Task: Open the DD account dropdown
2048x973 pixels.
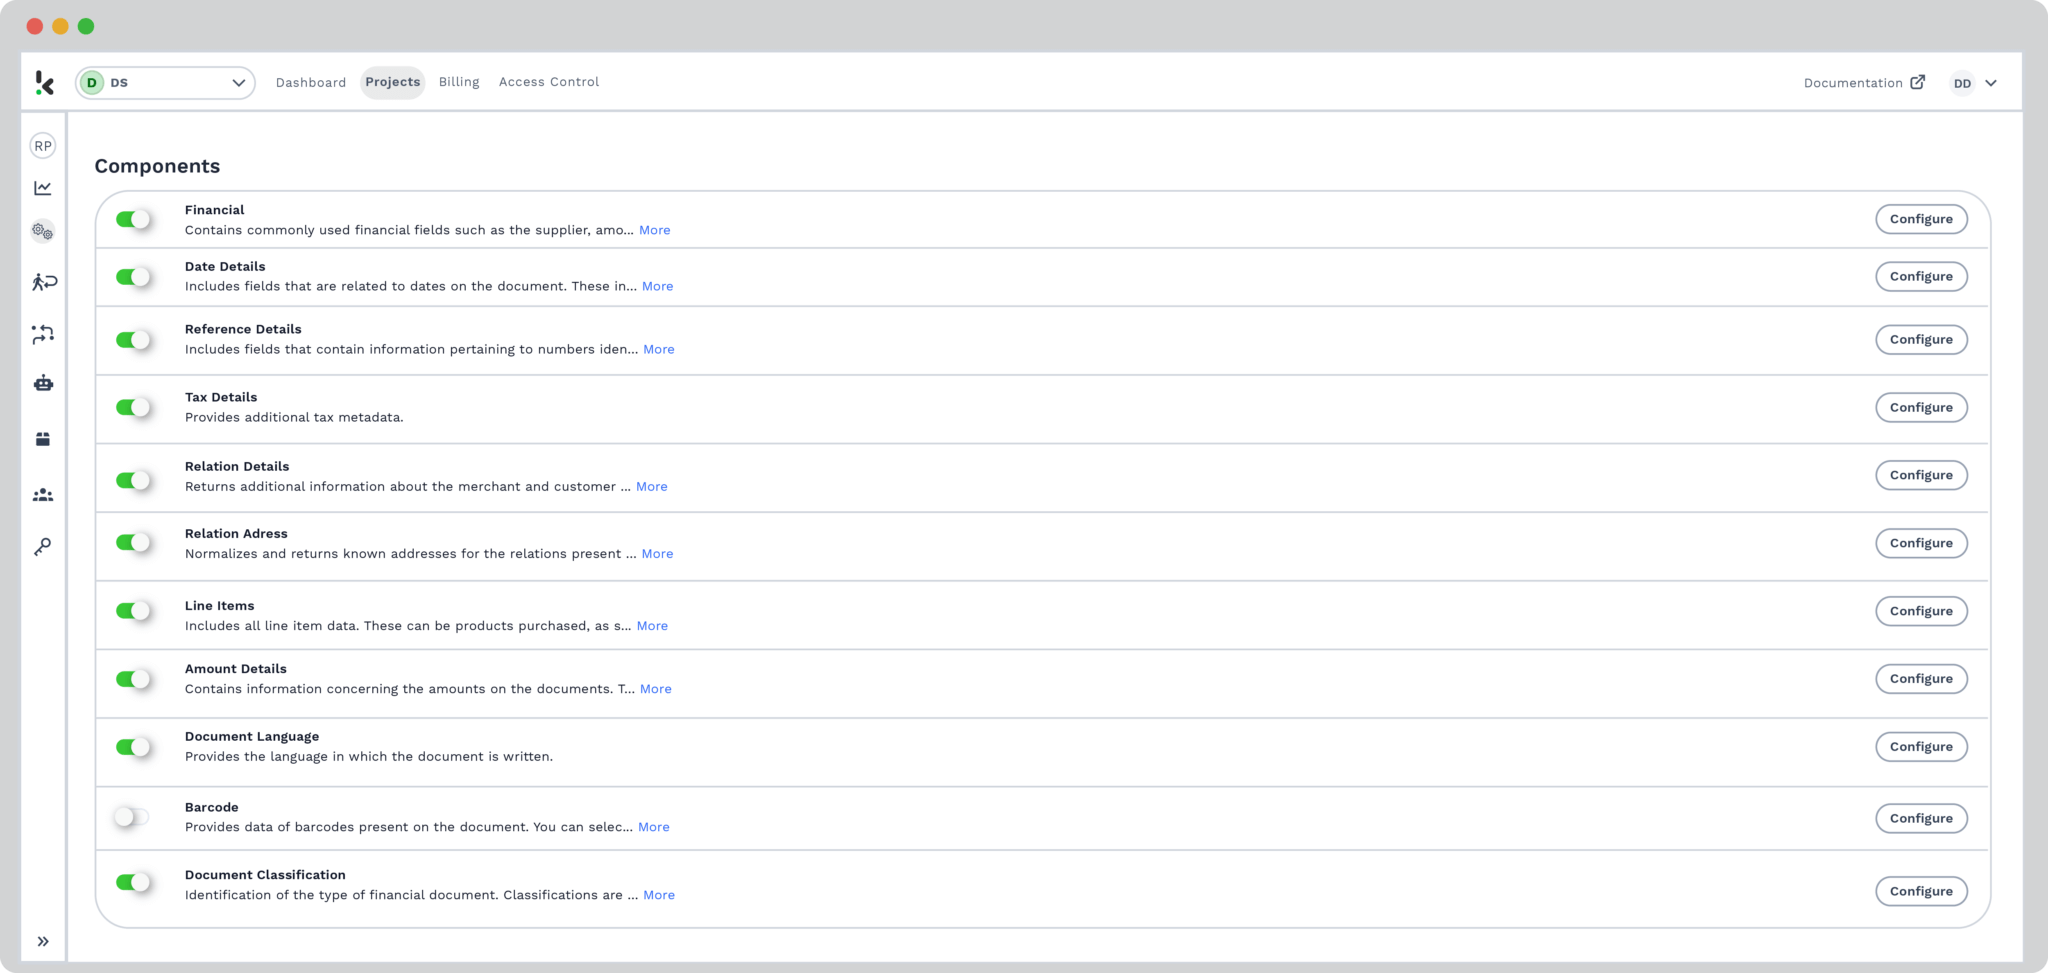Action: [x=1973, y=83]
